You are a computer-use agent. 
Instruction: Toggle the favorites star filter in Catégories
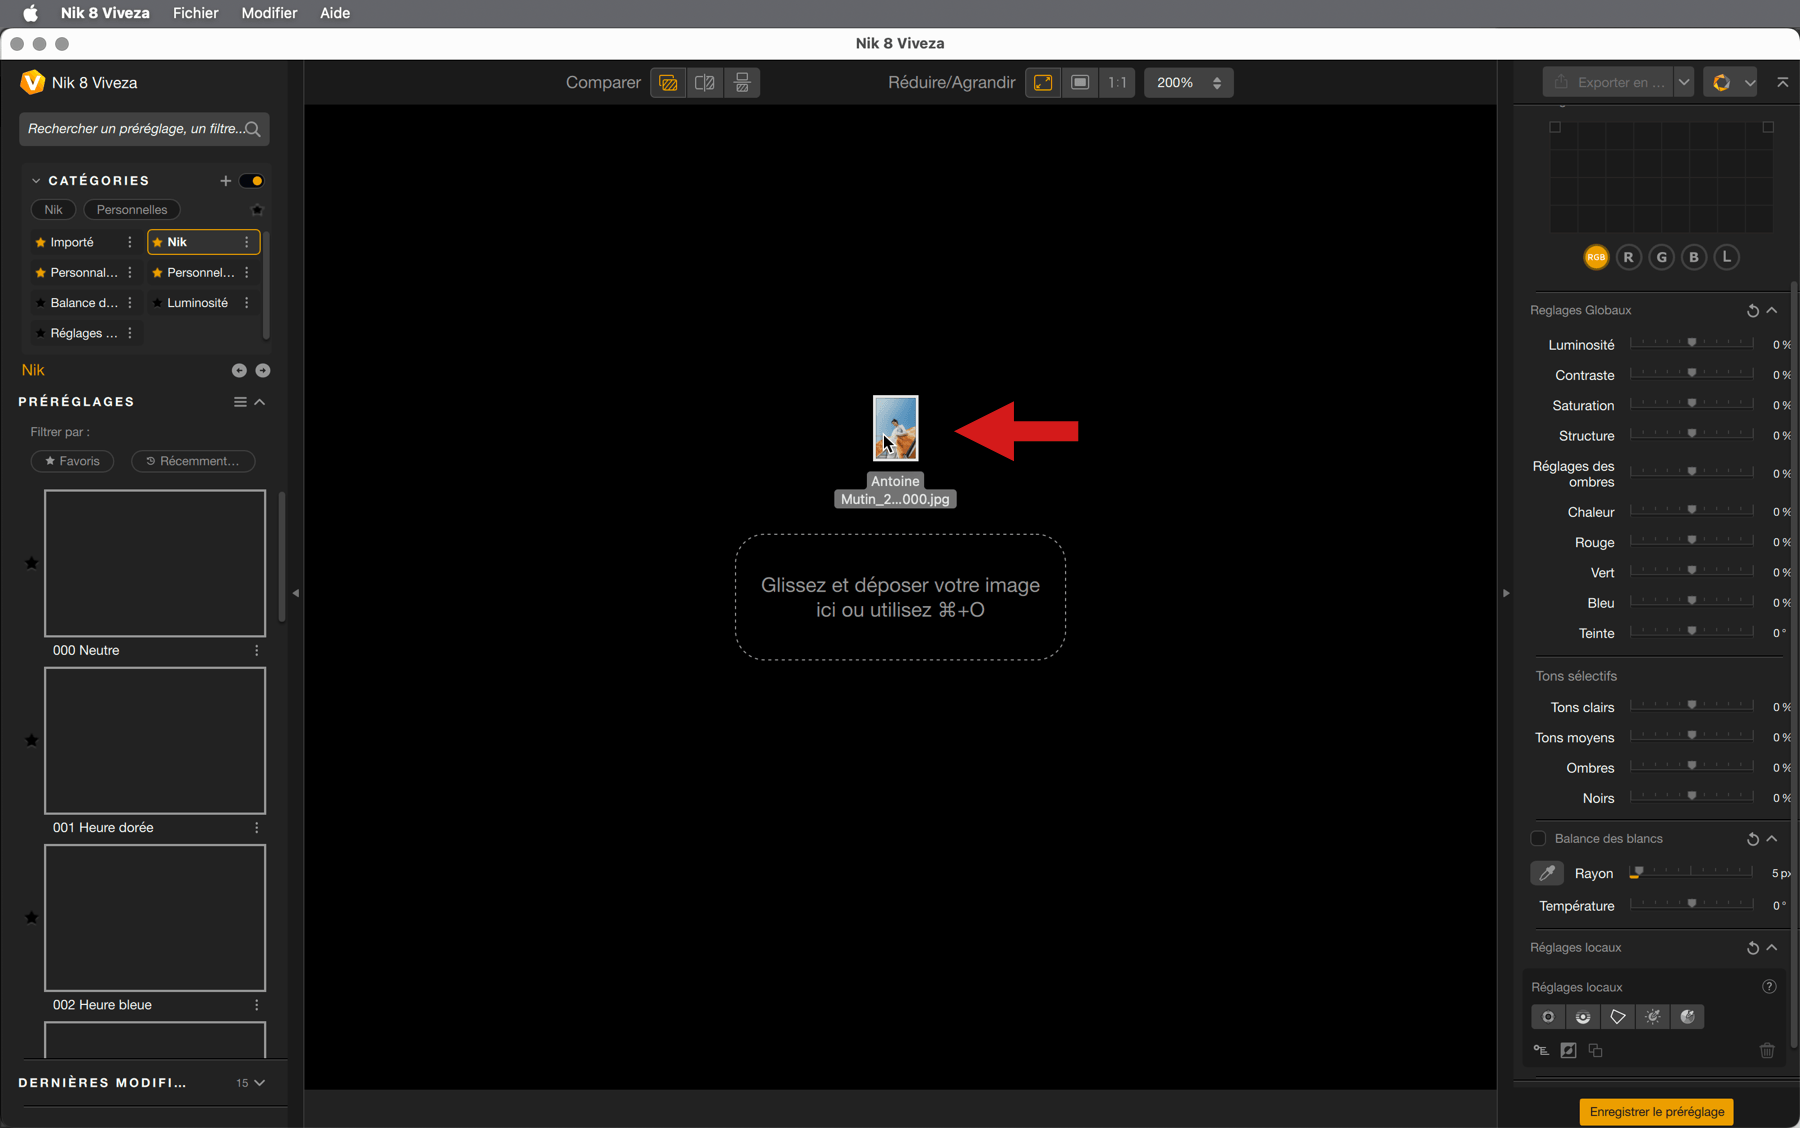pos(257,210)
